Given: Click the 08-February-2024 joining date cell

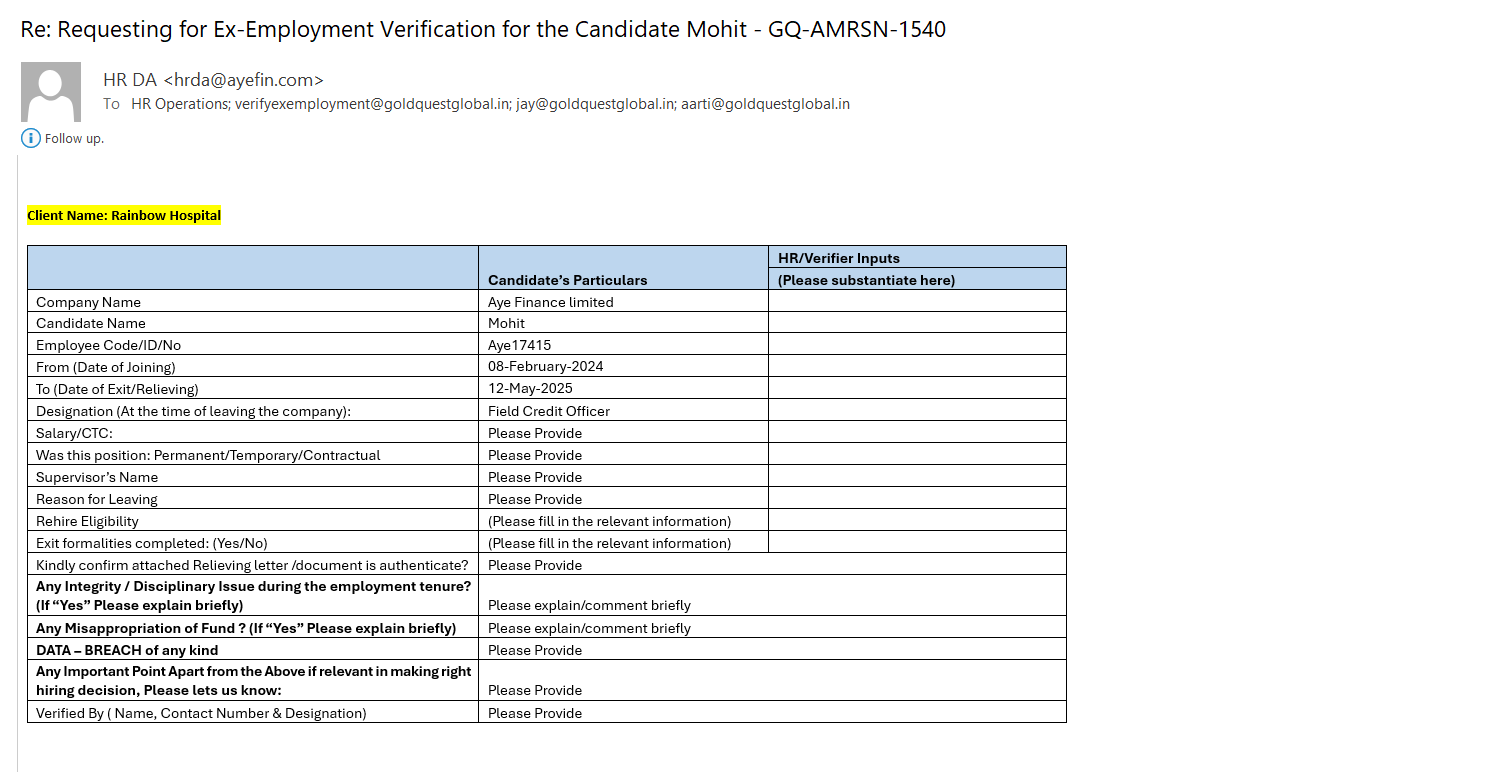Looking at the screenshot, I should (x=546, y=367).
